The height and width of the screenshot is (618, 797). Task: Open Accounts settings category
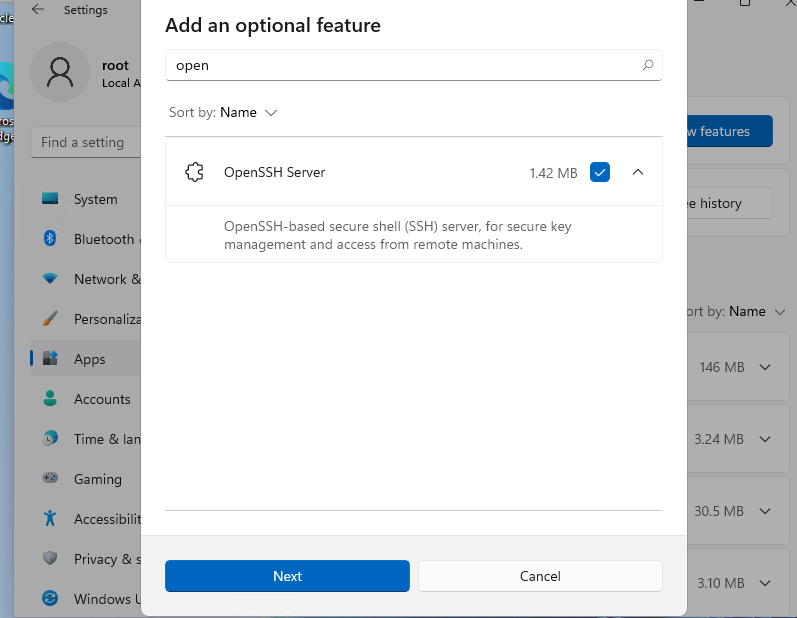tap(85, 399)
